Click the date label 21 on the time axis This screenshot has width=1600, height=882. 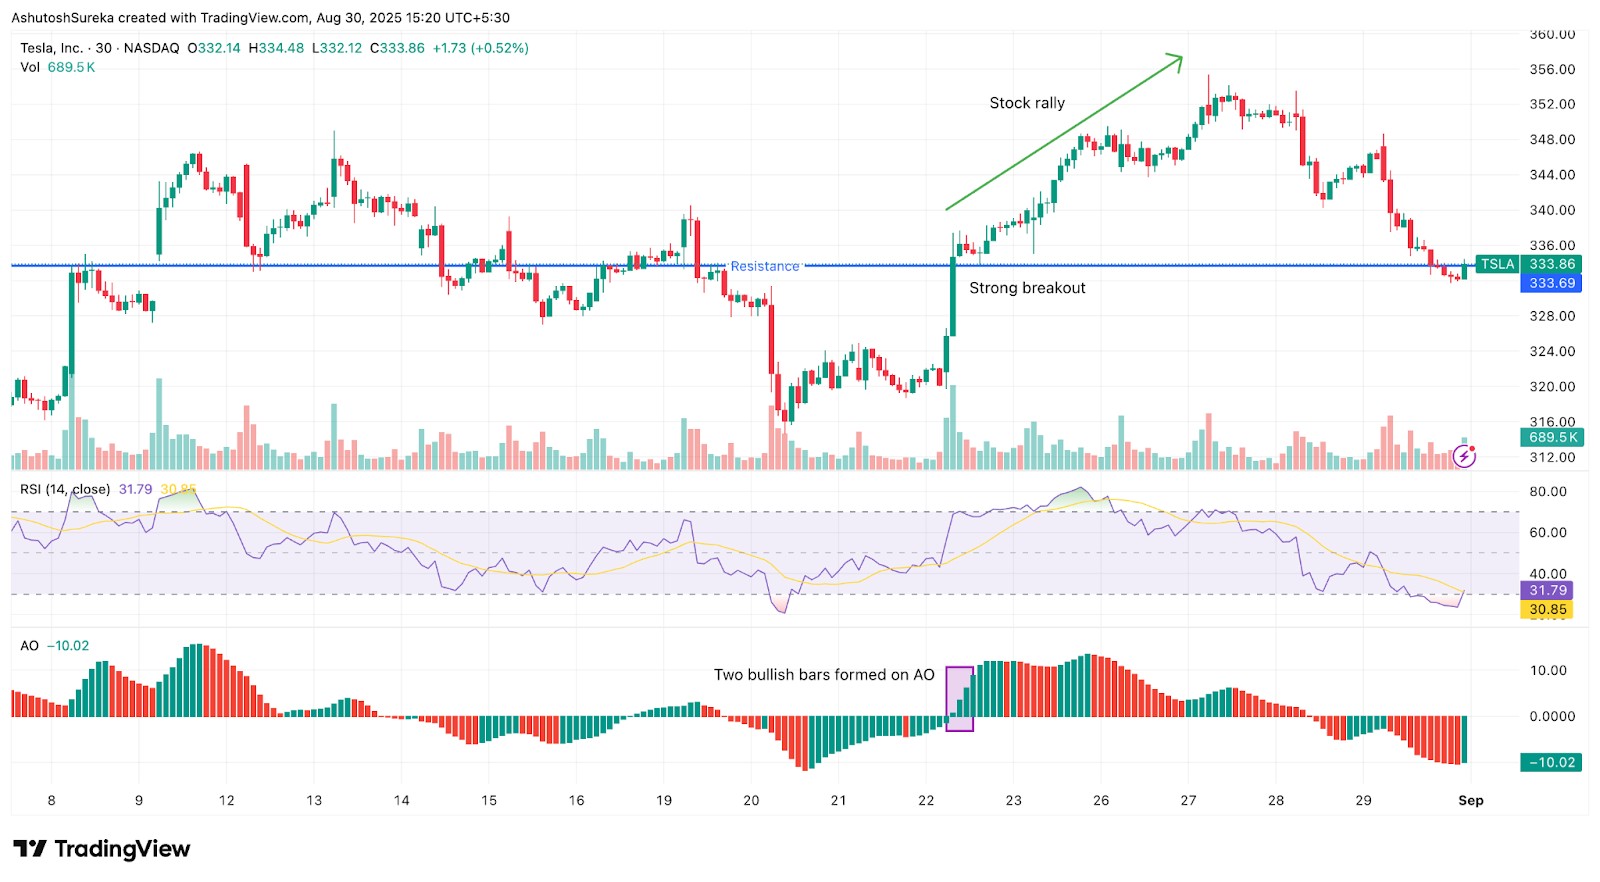[838, 800]
